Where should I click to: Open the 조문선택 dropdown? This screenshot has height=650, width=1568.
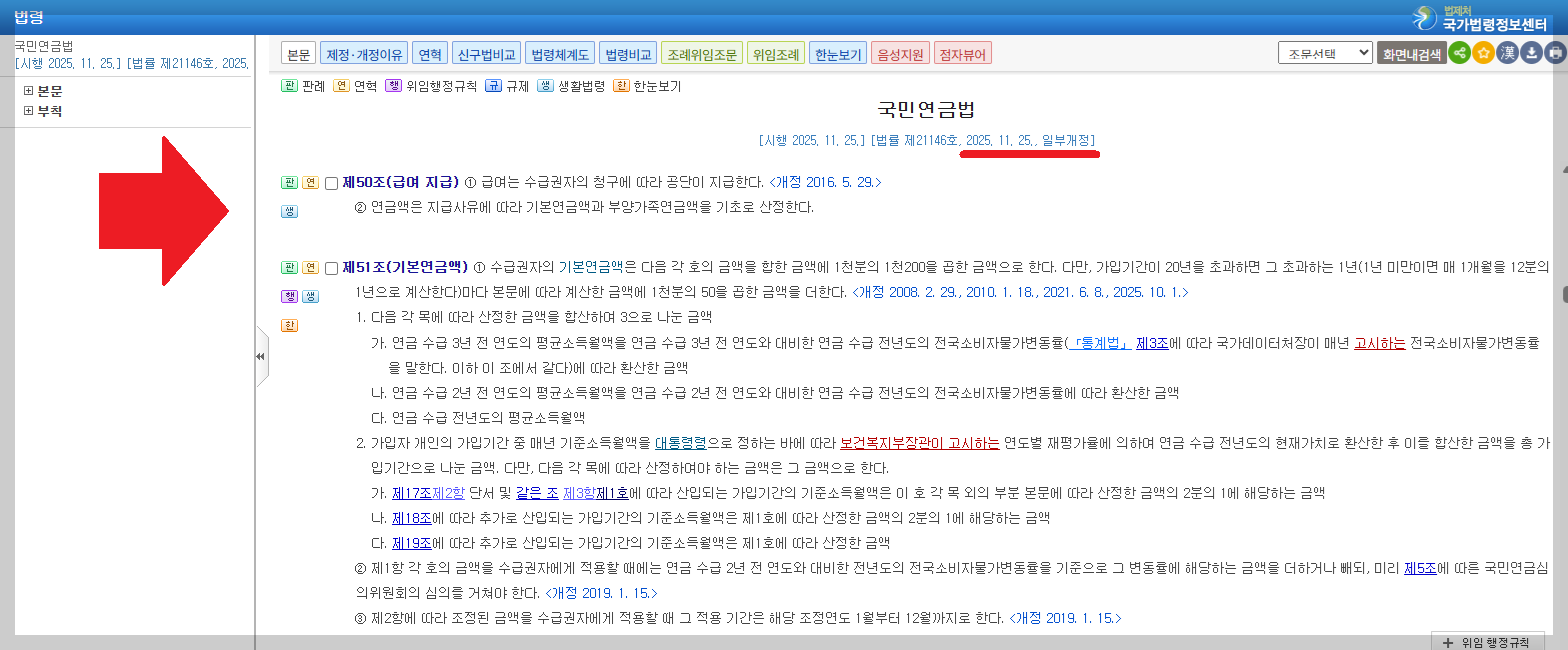coord(1325,53)
